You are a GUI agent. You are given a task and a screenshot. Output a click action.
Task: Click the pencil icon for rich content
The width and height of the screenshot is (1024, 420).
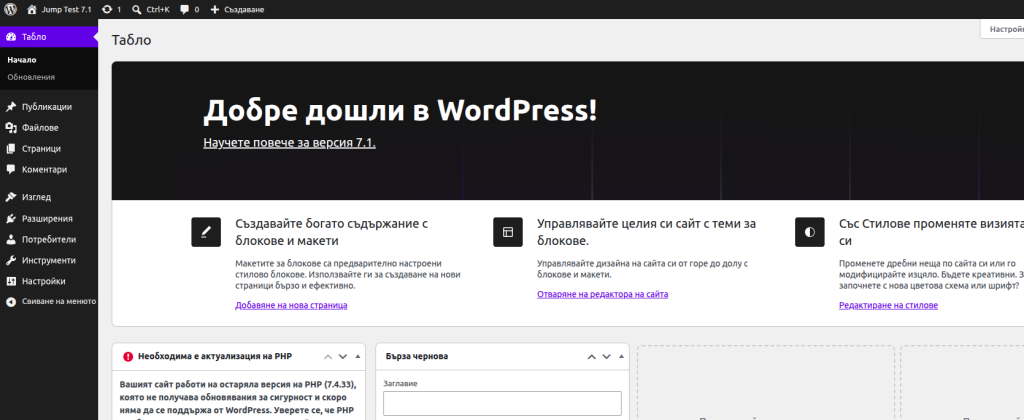[x=206, y=232]
